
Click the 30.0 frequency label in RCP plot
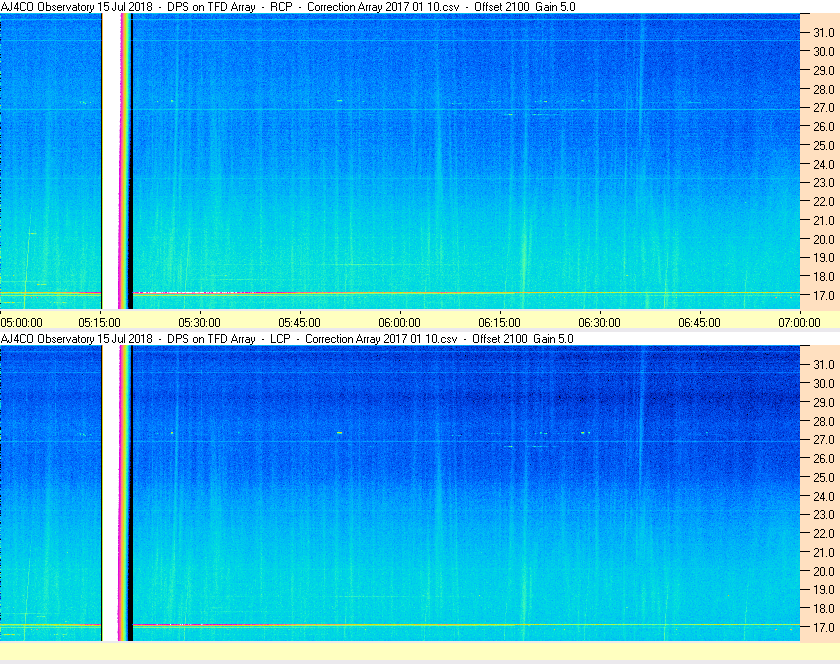(824, 51)
